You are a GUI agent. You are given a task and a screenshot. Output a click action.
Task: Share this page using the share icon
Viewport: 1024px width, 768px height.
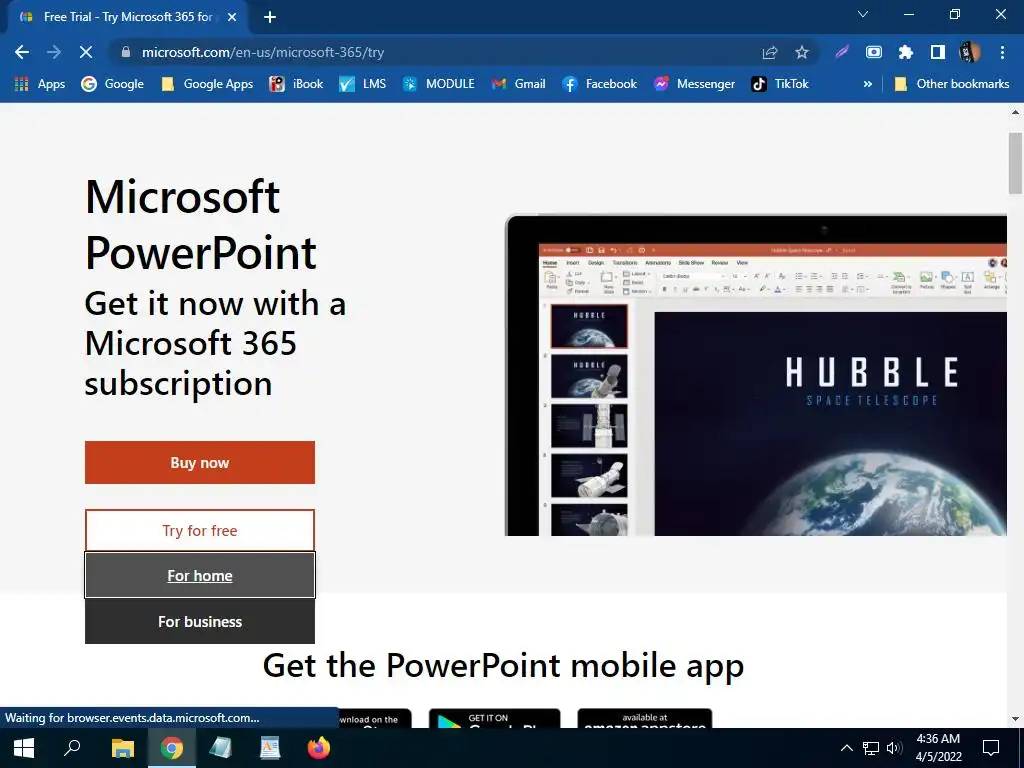pyautogui.click(x=770, y=52)
